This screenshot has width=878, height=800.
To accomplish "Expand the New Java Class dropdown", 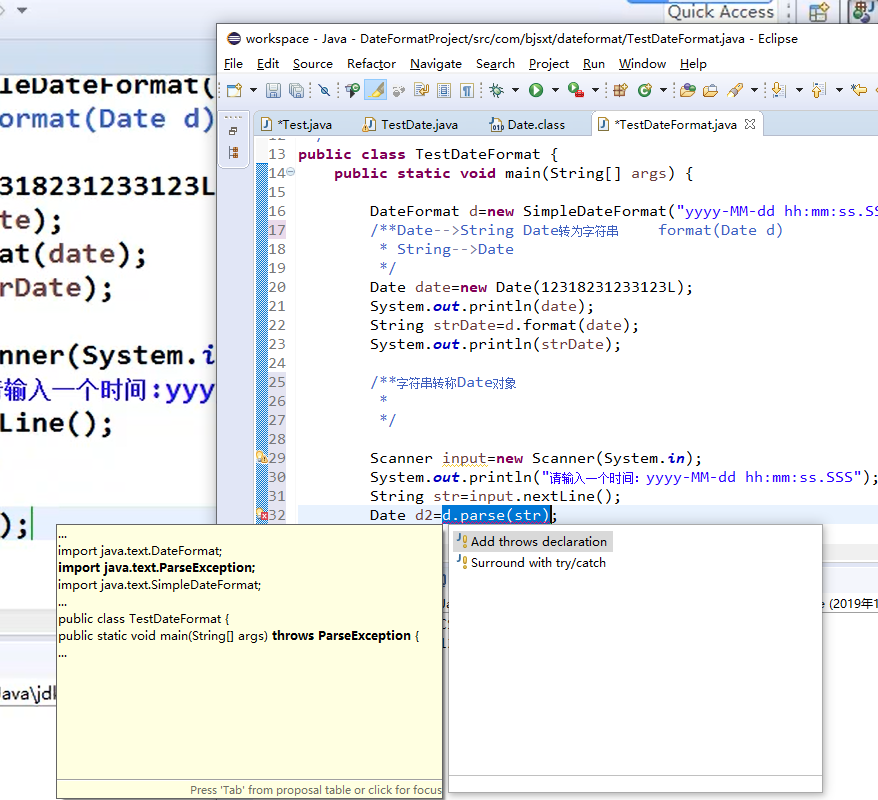I will (x=664, y=90).
